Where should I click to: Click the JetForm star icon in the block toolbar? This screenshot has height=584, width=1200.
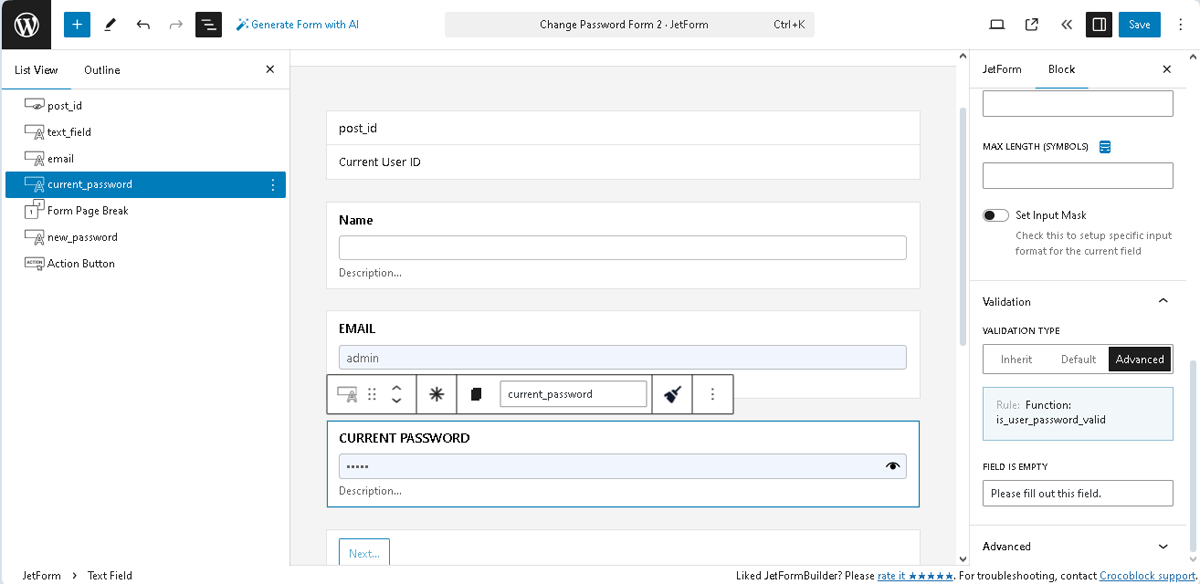[436, 393]
